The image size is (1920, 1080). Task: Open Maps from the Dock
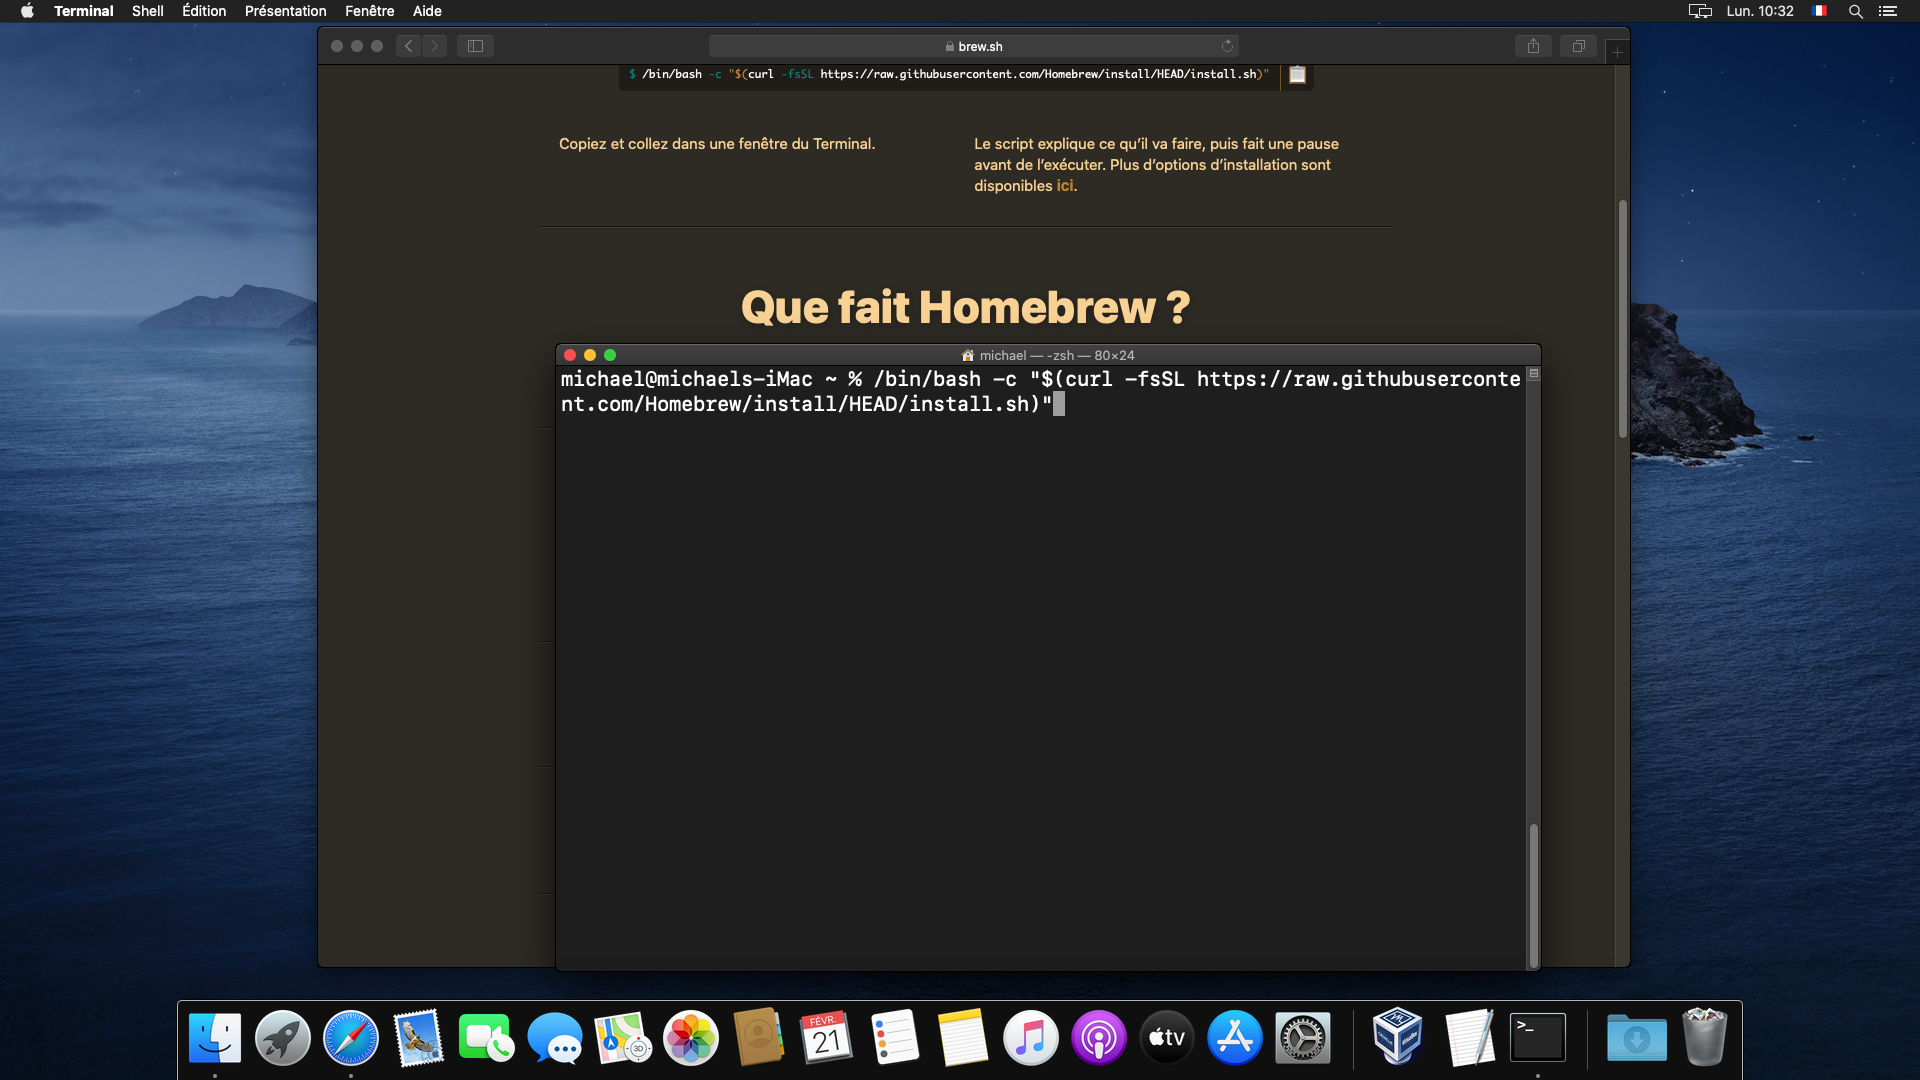623,1037
